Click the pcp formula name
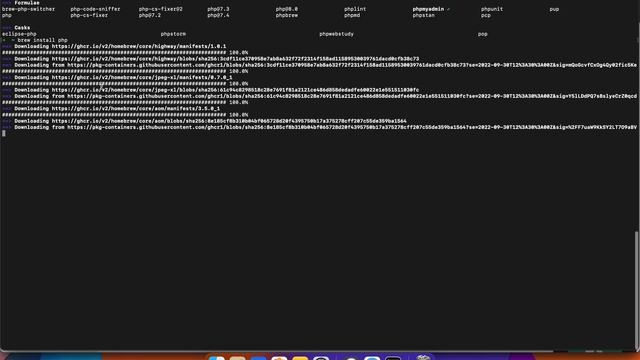 click(486, 16)
